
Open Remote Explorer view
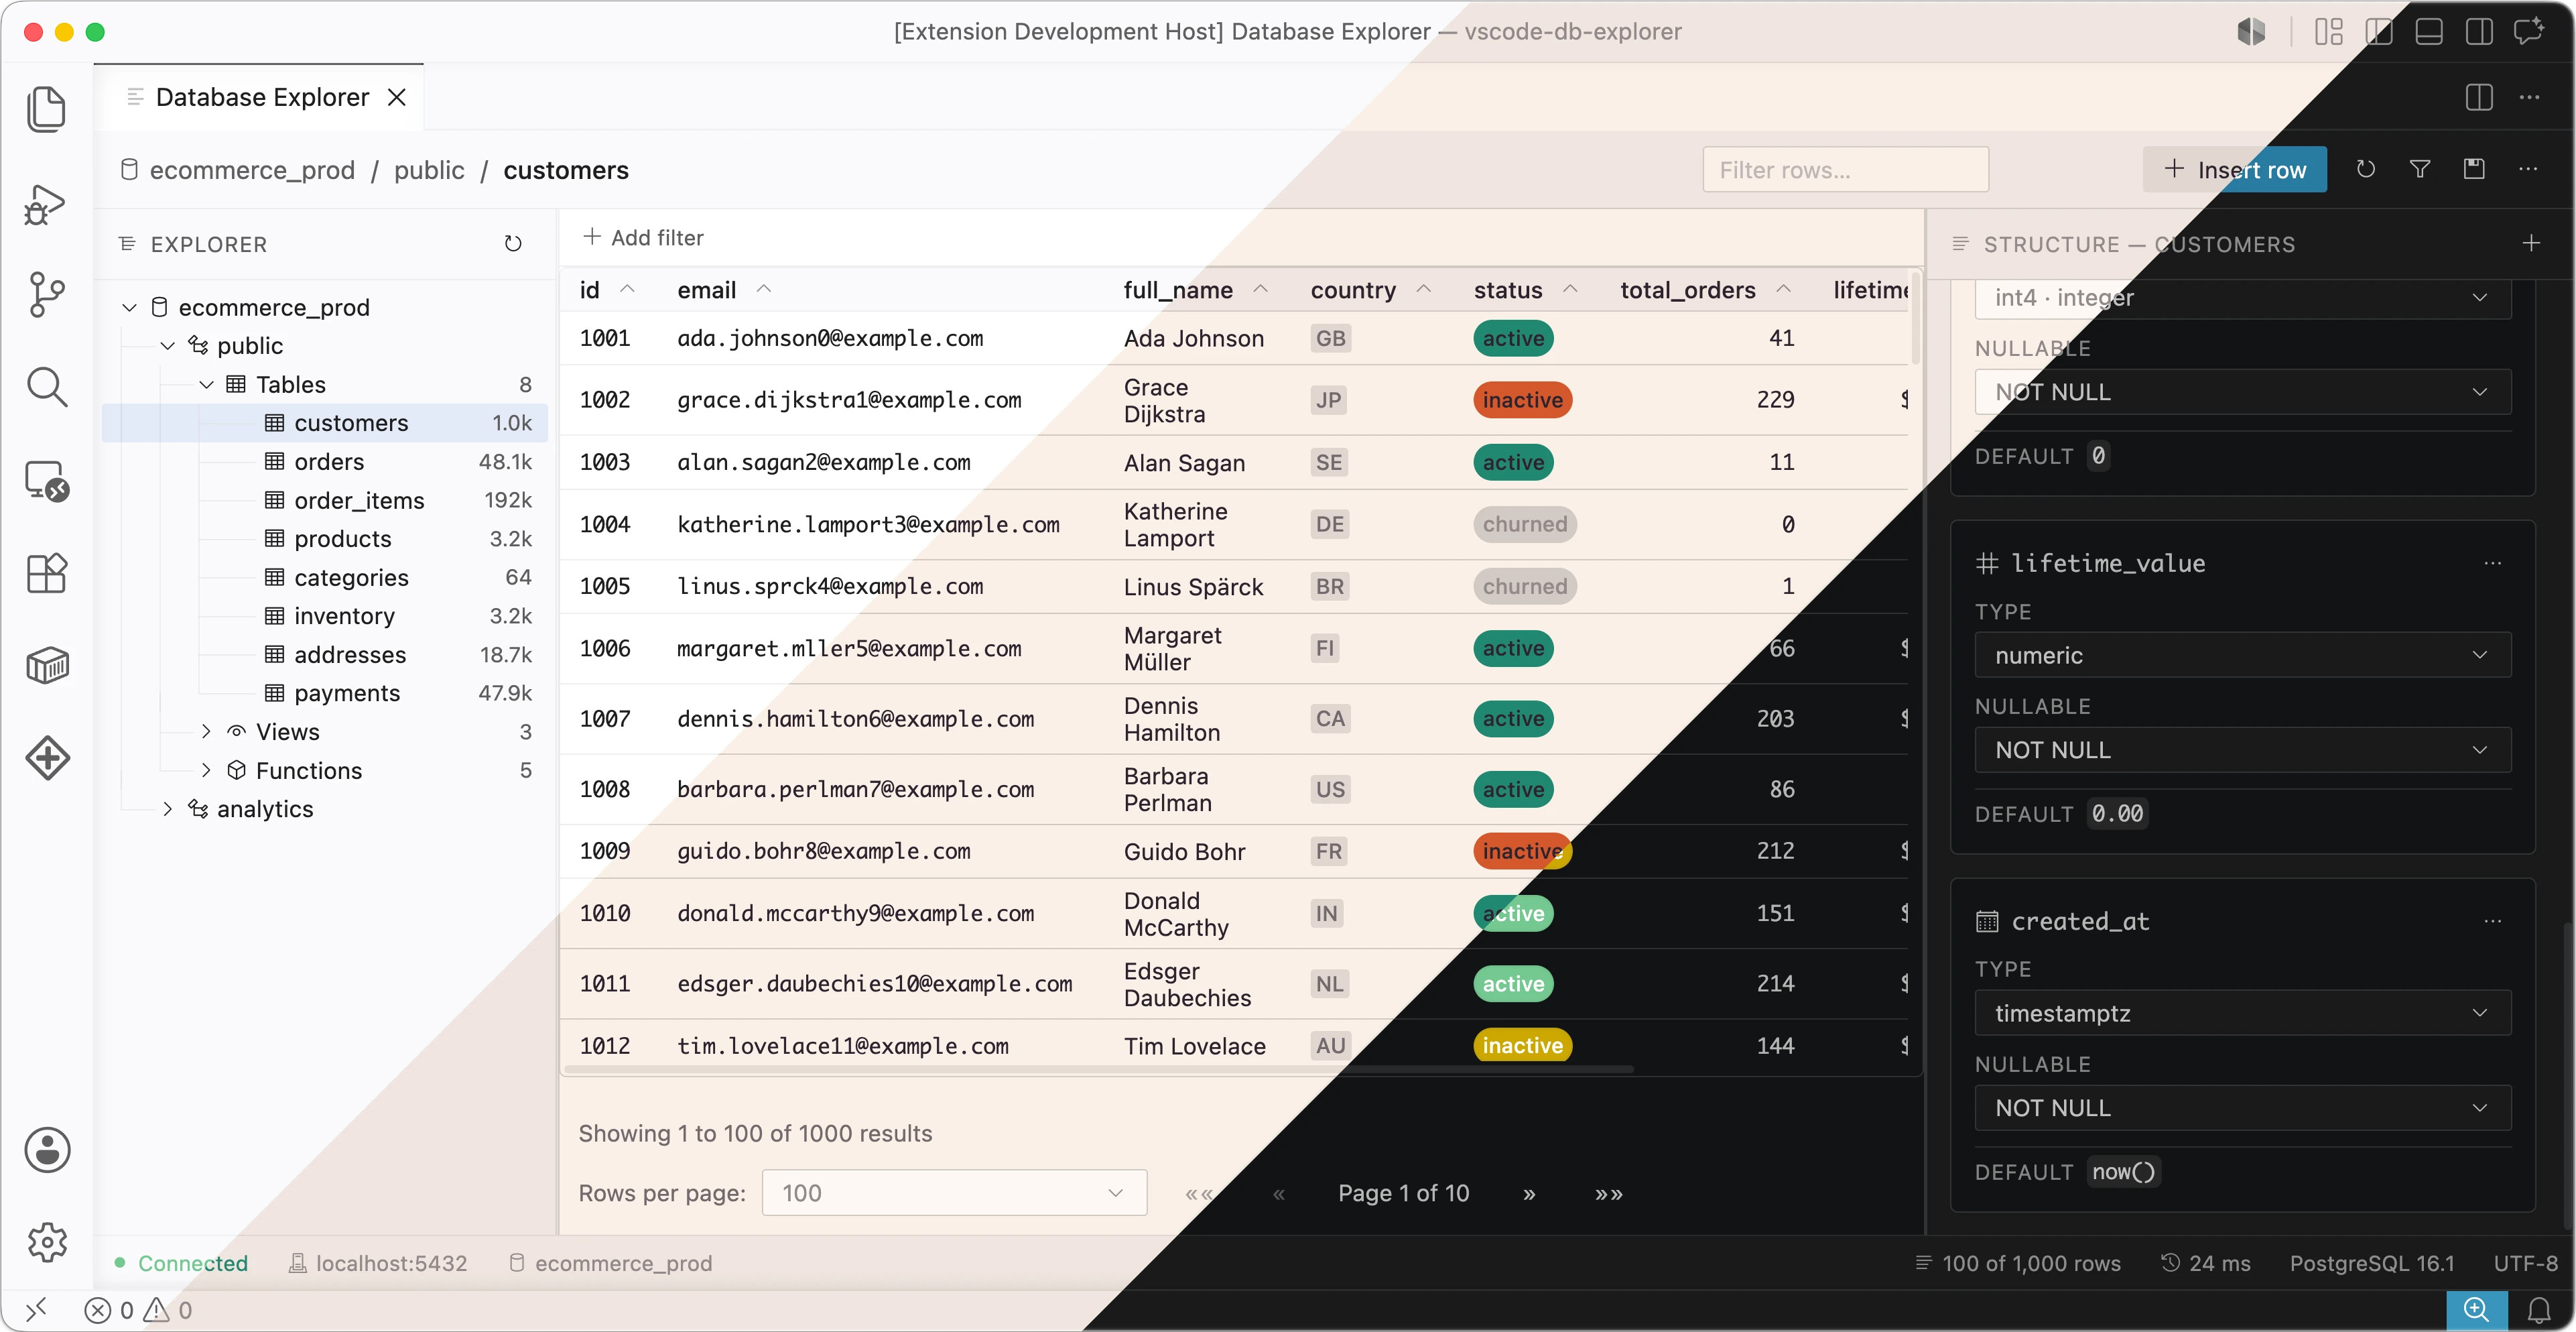(46, 481)
